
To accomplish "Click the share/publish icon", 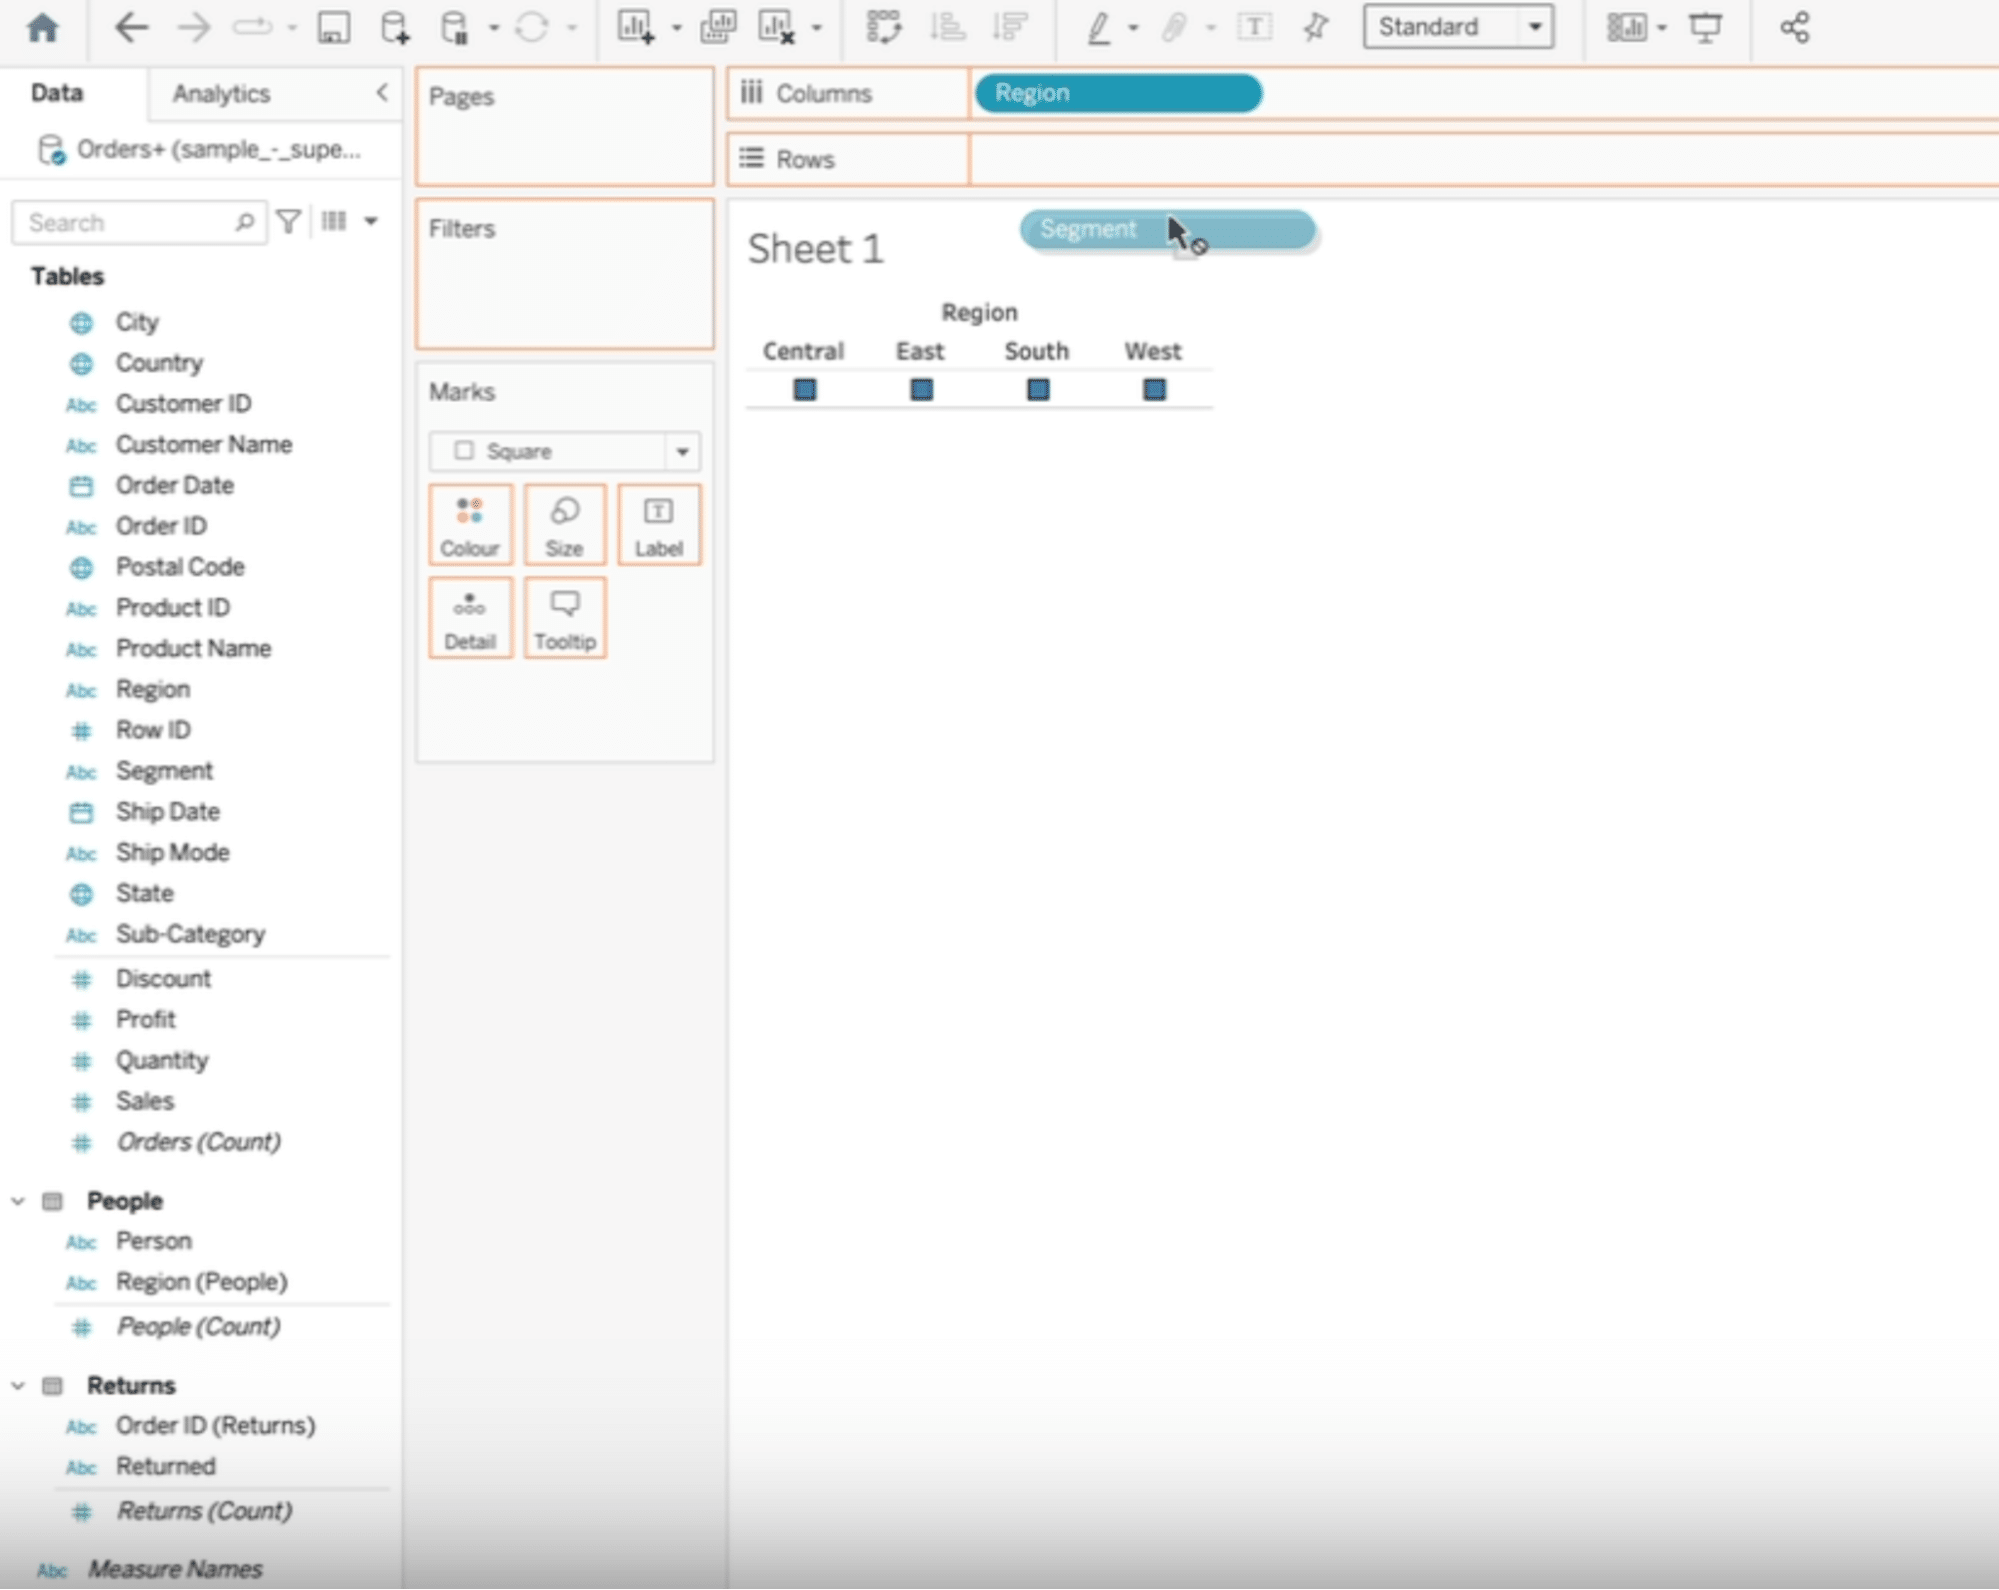I will (x=1796, y=26).
